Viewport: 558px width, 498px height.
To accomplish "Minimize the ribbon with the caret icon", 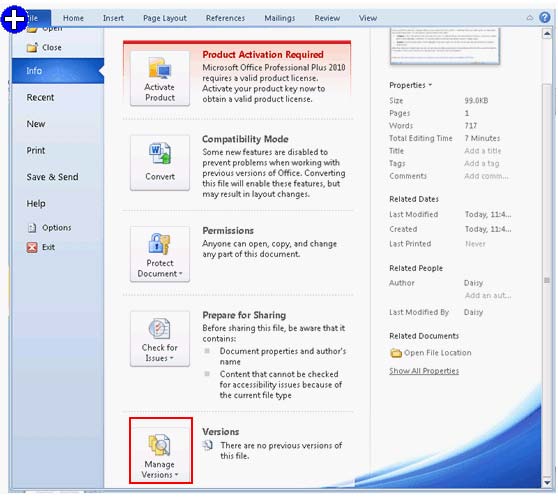I will click(530, 18).
